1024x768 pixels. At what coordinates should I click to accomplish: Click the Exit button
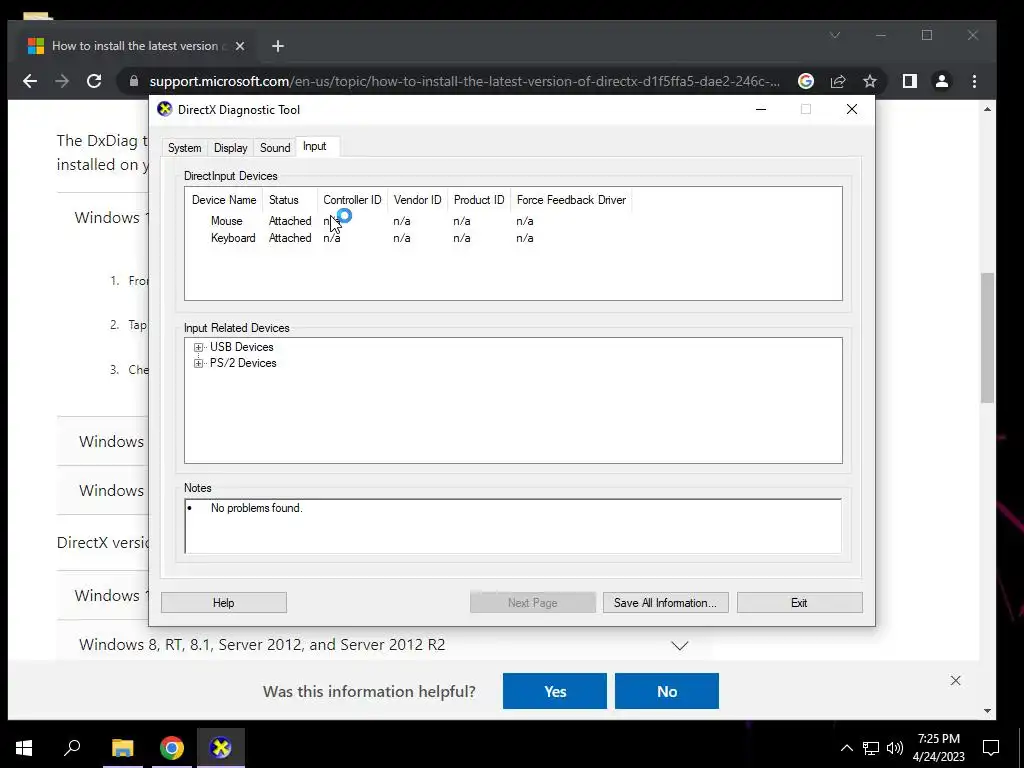799,603
